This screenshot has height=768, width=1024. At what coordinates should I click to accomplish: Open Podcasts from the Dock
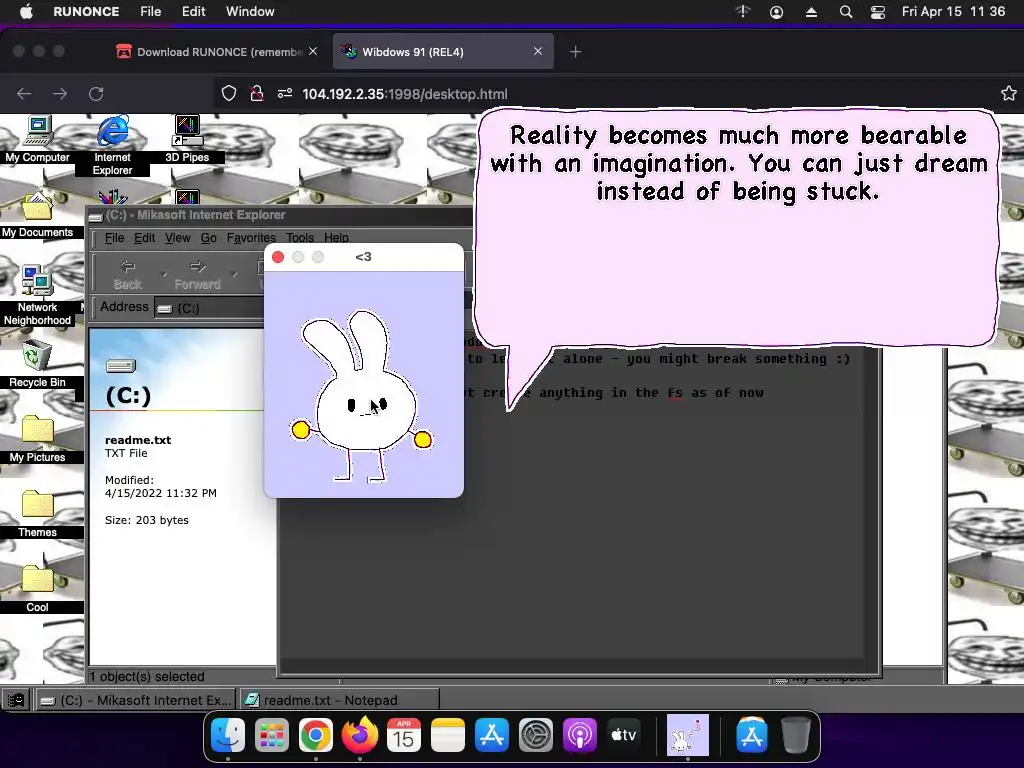click(579, 735)
